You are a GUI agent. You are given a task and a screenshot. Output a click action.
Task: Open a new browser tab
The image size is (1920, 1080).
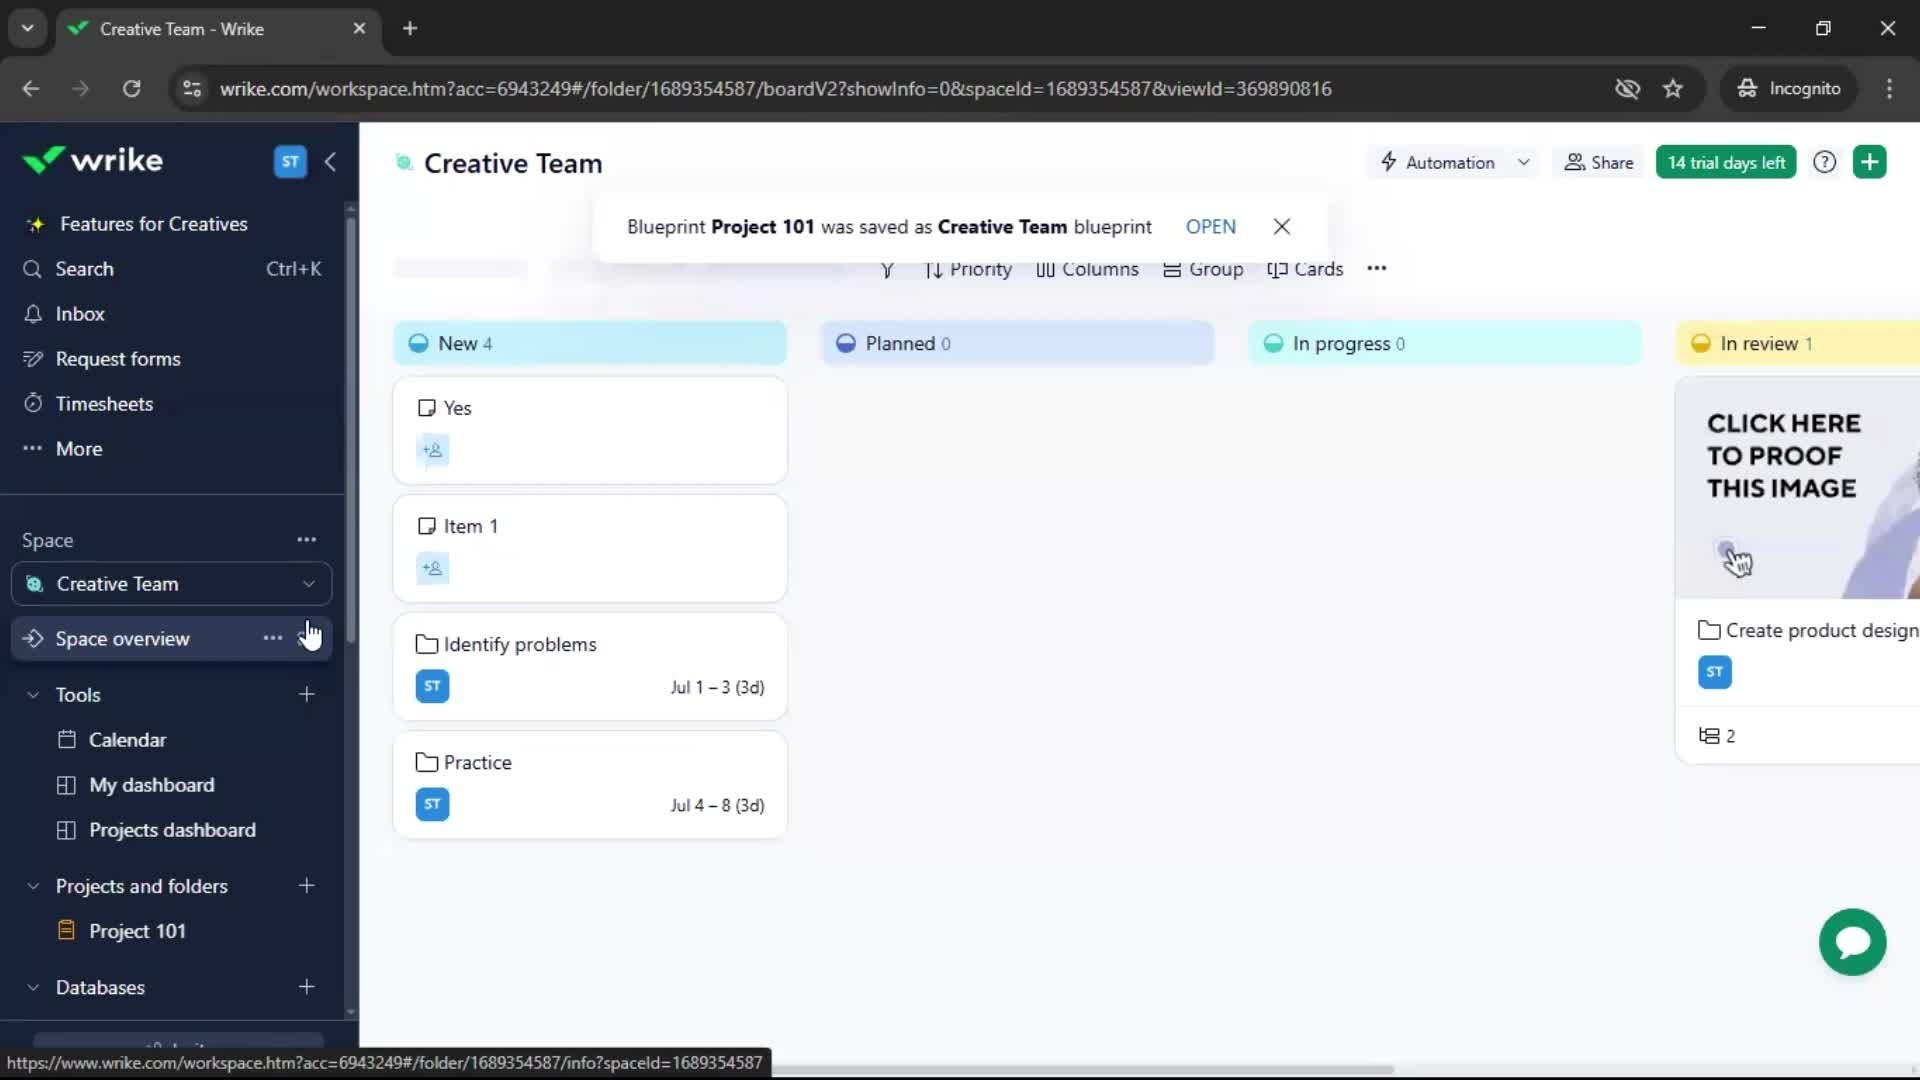point(410,28)
